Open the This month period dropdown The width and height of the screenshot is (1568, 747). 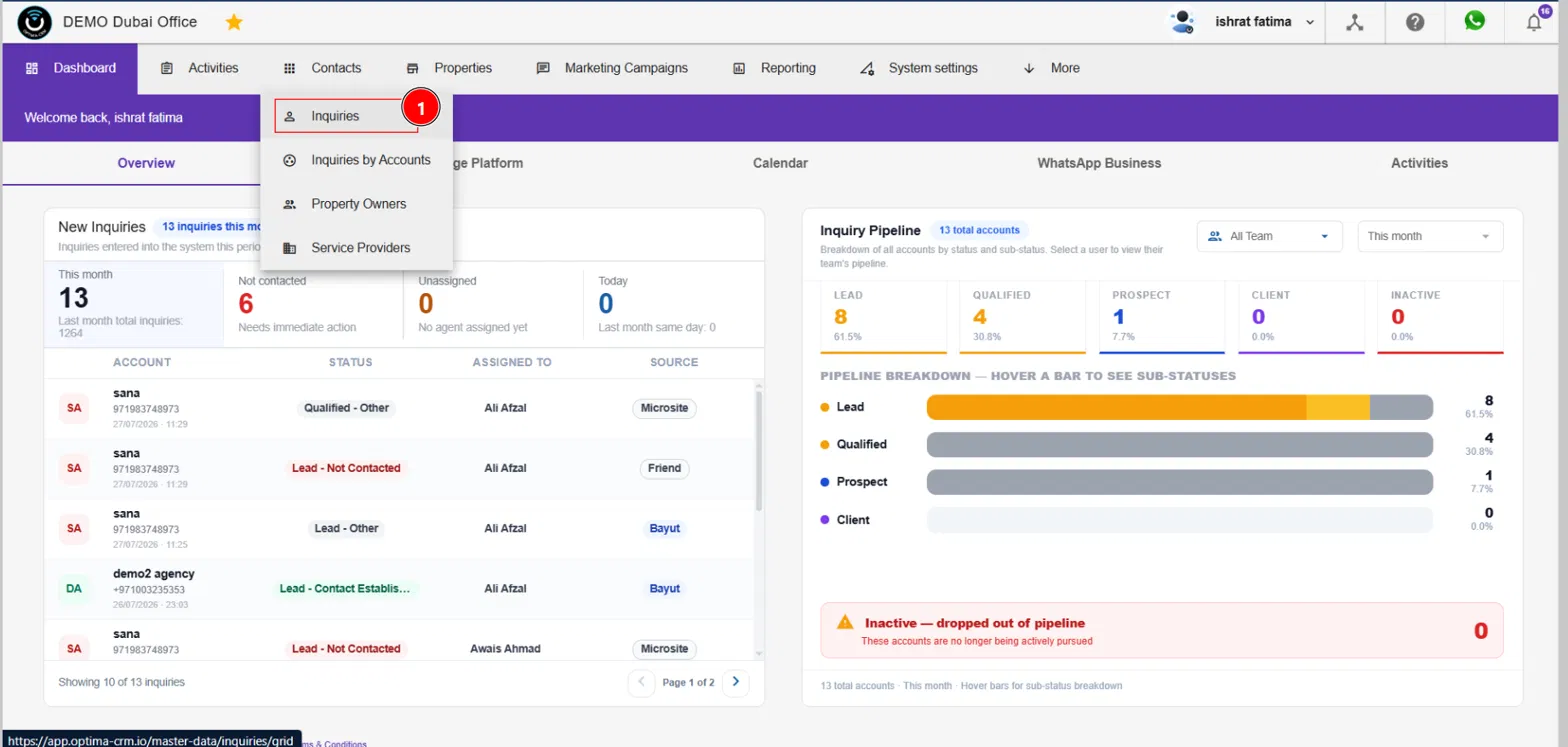pos(1430,236)
